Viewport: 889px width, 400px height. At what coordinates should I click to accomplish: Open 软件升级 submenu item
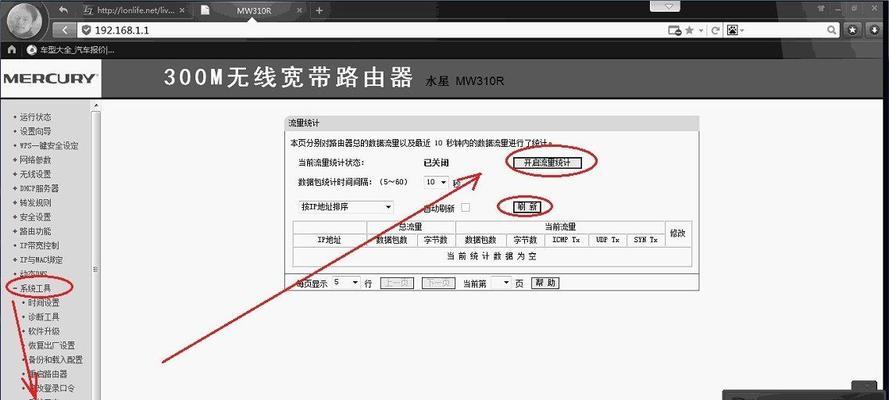click(x=44, y=331)
